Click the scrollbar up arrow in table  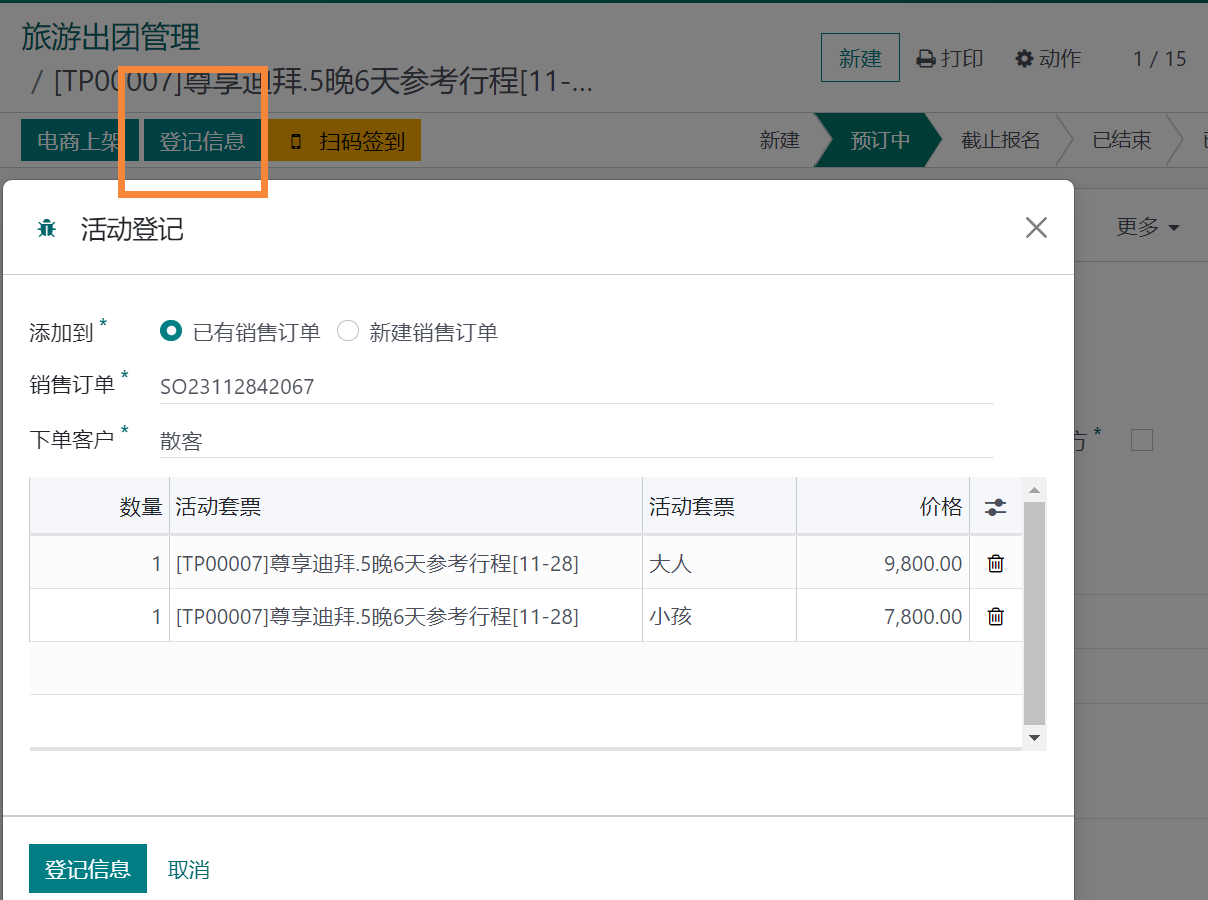tap(1035, 490)
